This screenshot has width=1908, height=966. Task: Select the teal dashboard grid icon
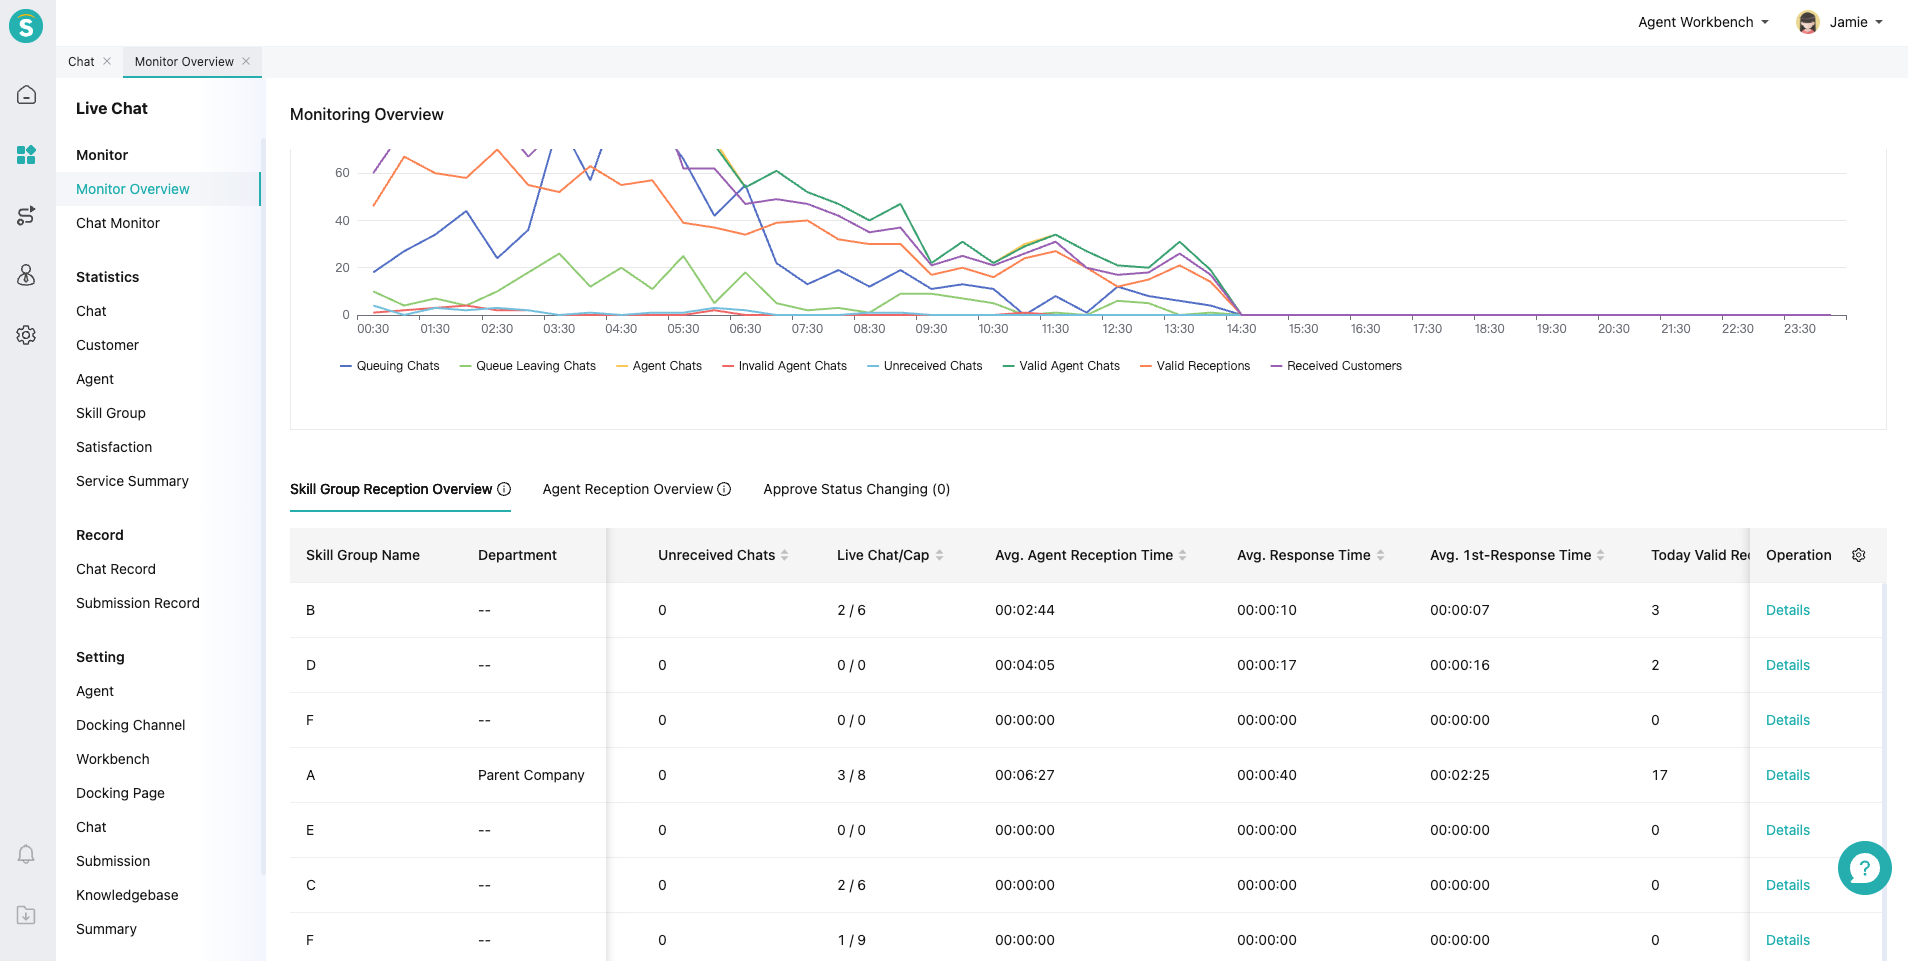tap(26, 155)
